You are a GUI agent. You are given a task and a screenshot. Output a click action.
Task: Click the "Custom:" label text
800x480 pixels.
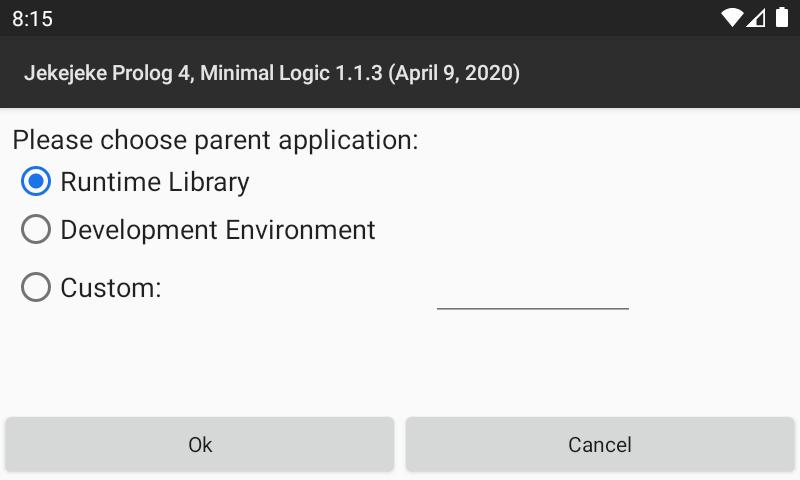pyautogui.click(x=111, y=288)
